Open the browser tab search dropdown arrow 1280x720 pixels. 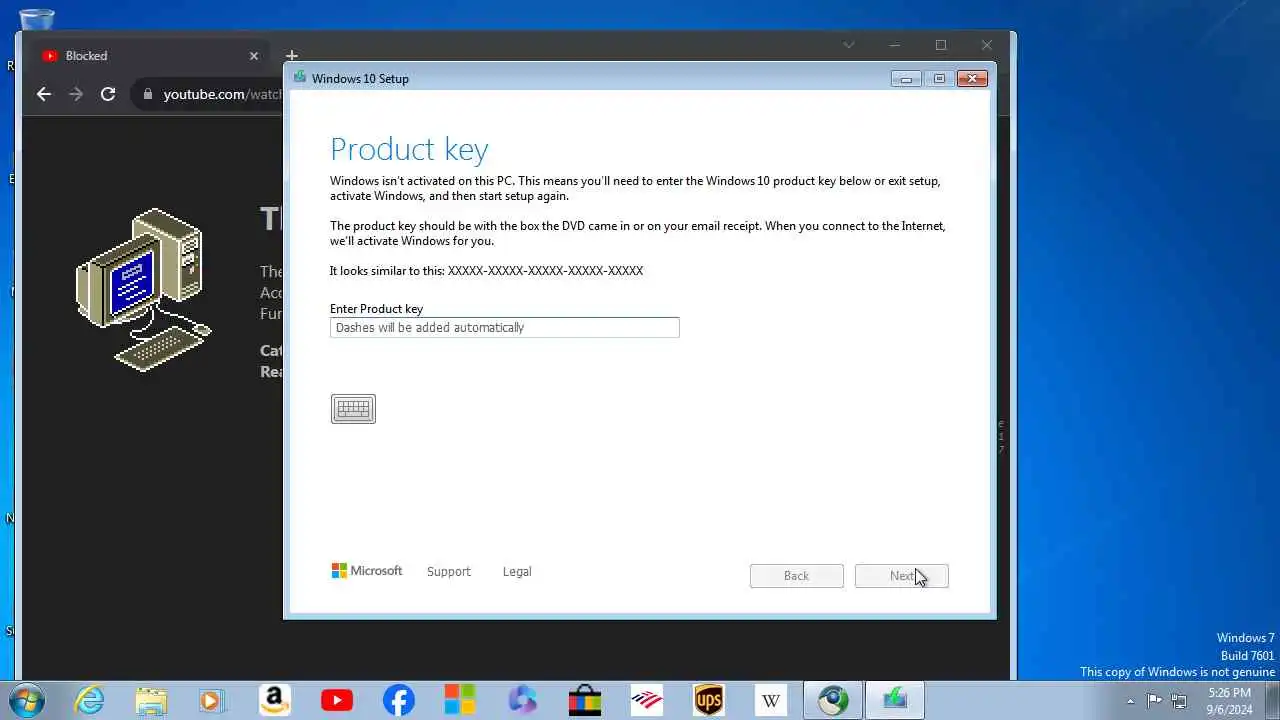[x=848, y=45]
